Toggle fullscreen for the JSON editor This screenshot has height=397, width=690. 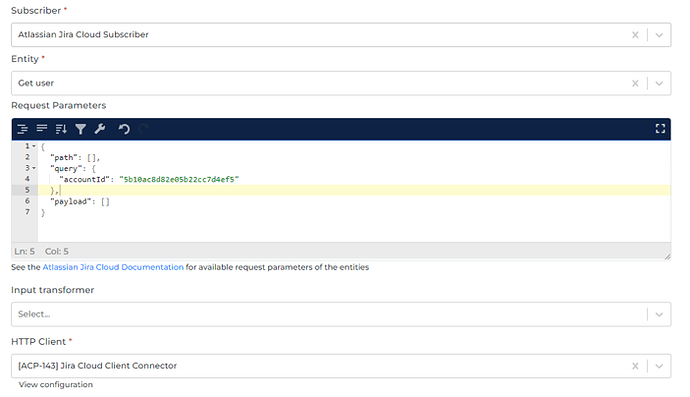[660, 129]
